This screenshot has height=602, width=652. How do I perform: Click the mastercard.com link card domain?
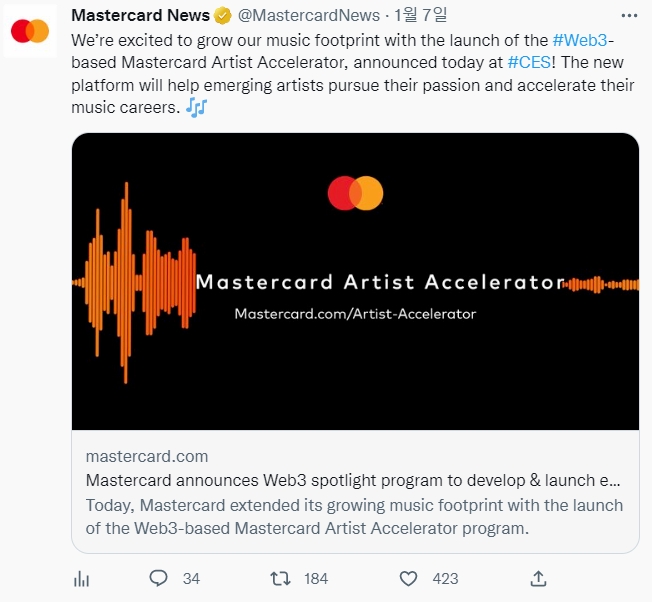click(147, 456)
